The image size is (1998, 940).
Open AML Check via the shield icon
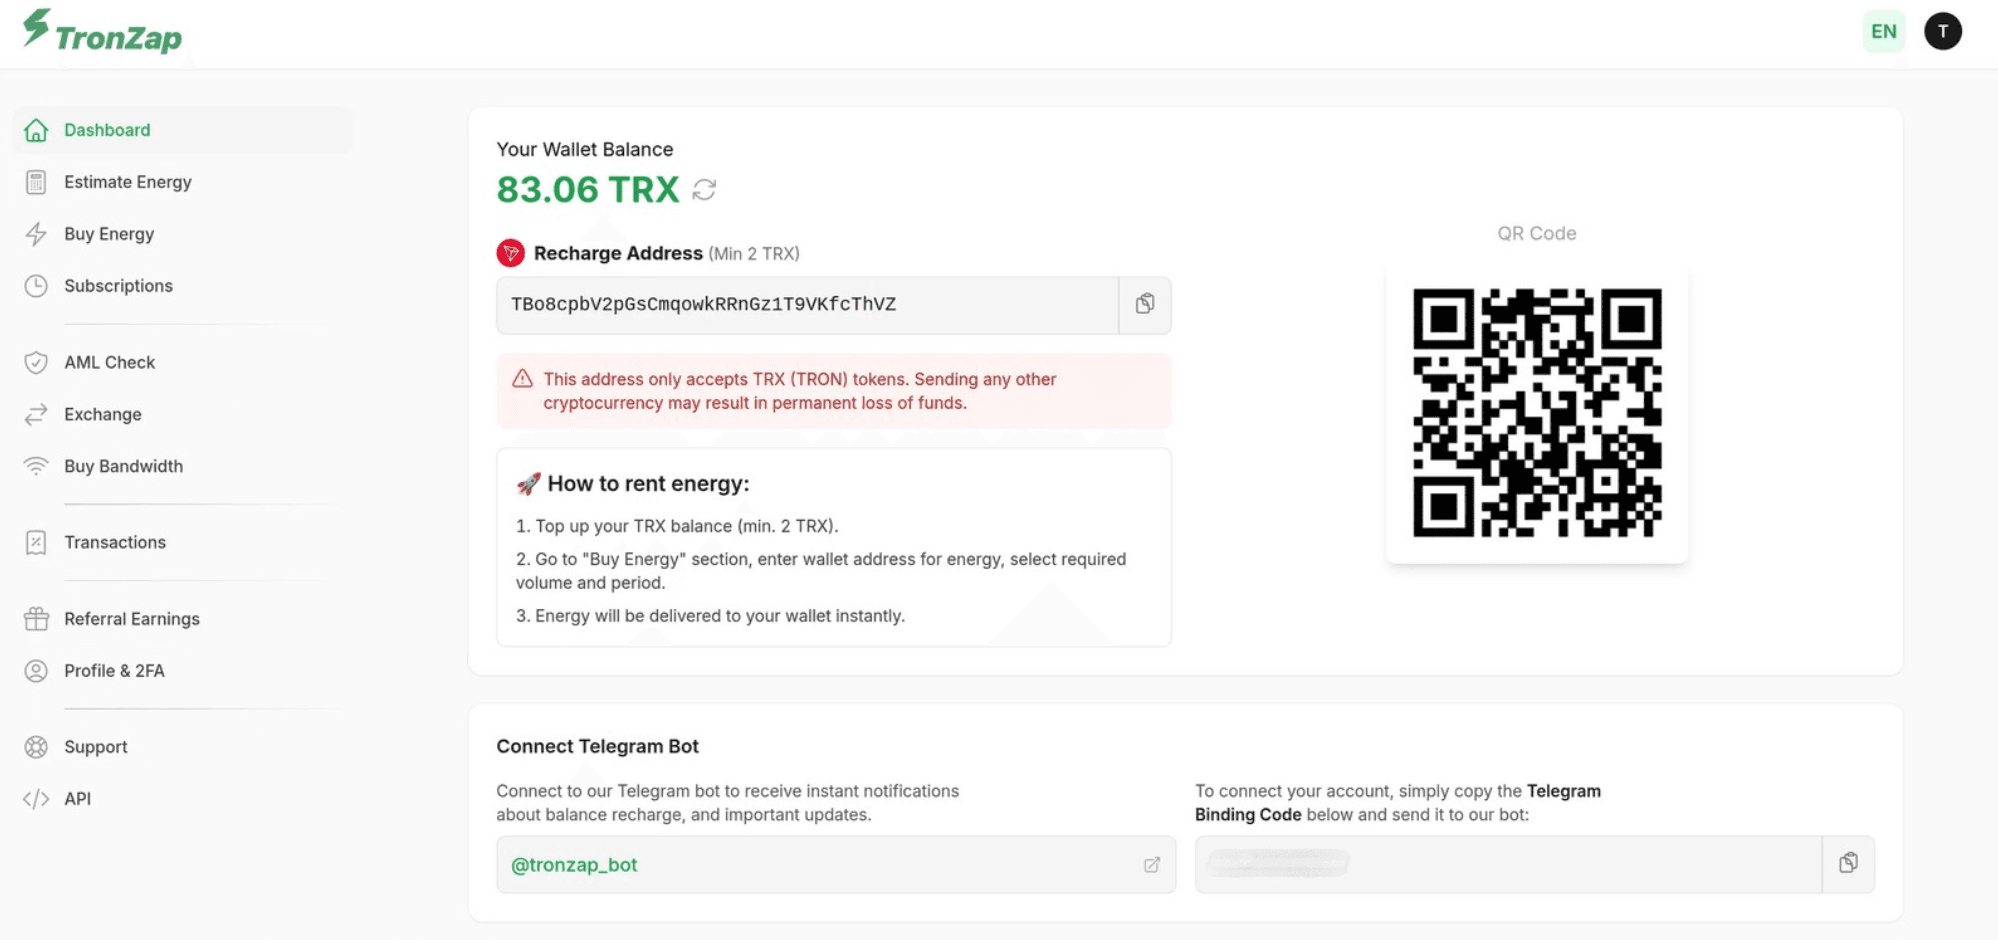[x=36, y=362]
